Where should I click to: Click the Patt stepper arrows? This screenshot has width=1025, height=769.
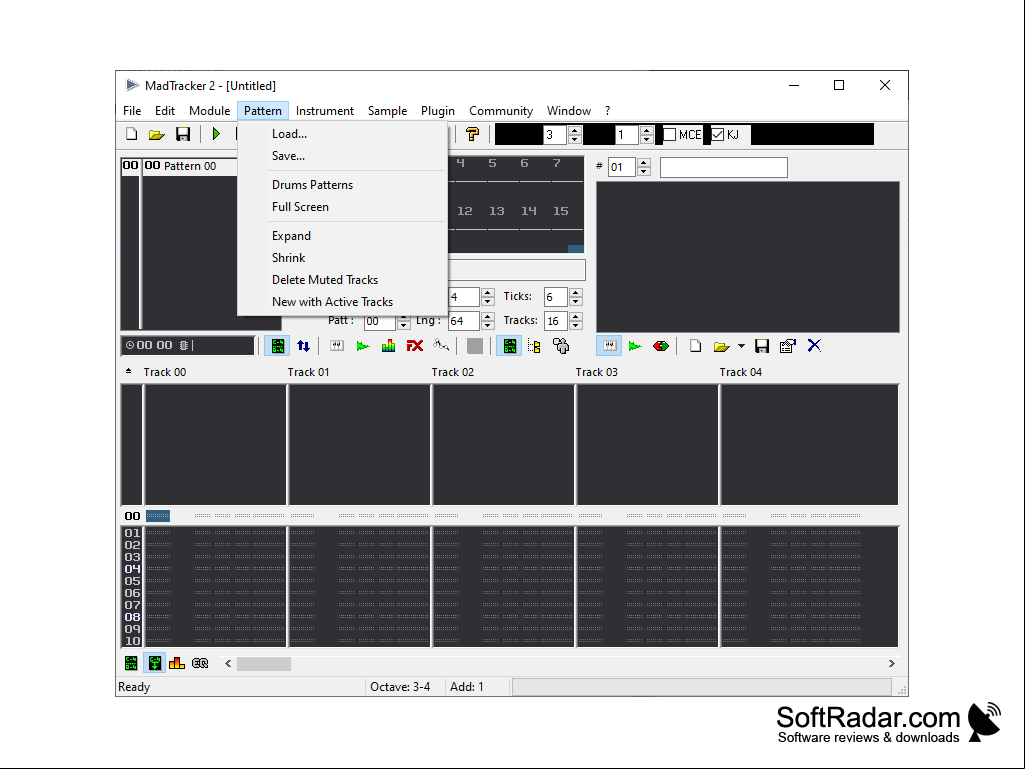point(403,322)
